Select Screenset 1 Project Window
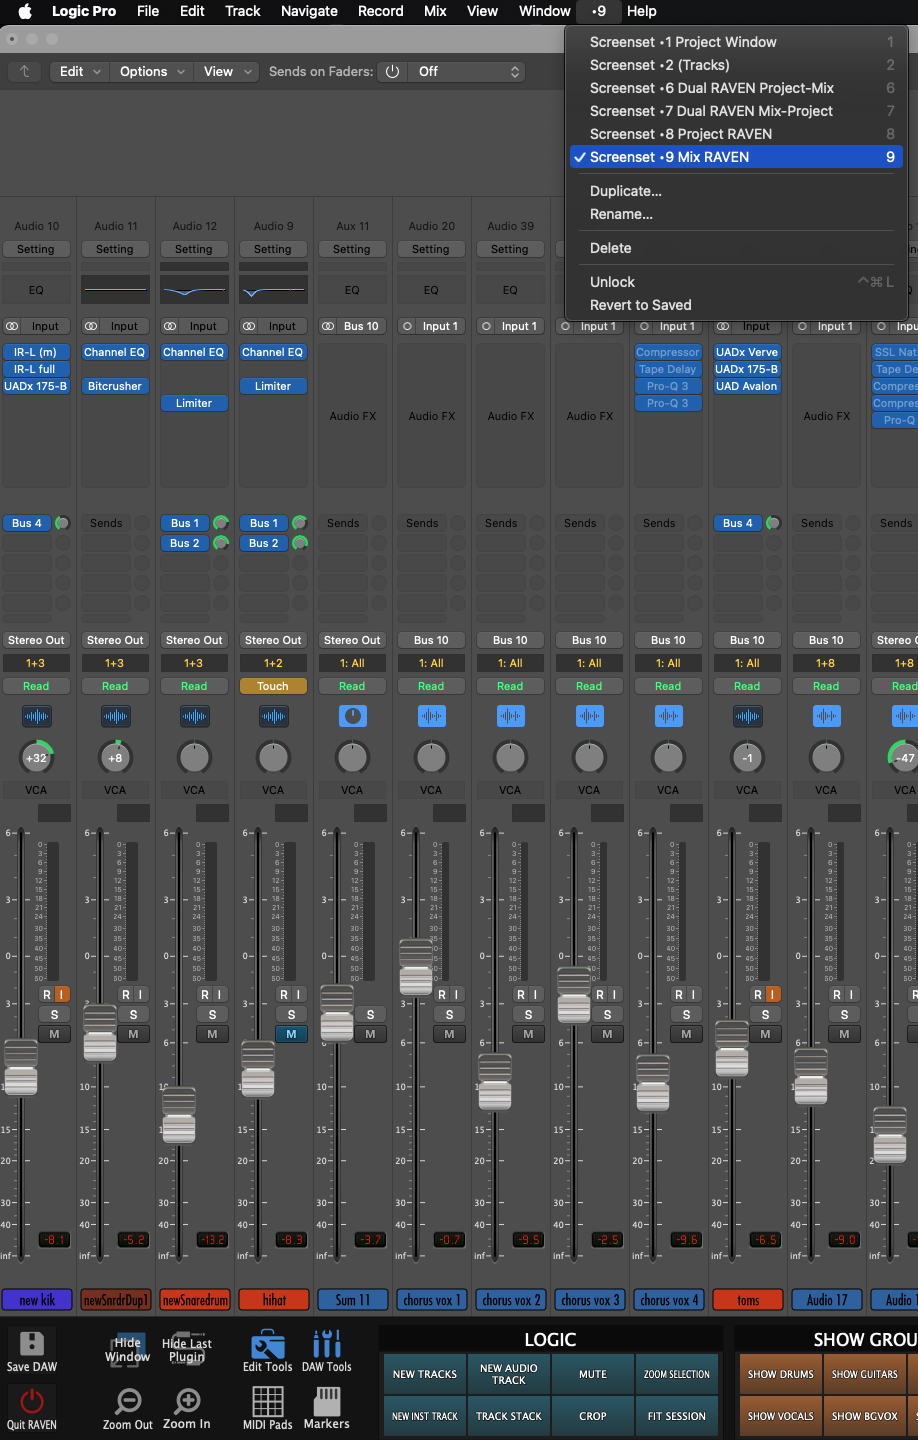 pyautogui.click(x=736, y=42)
